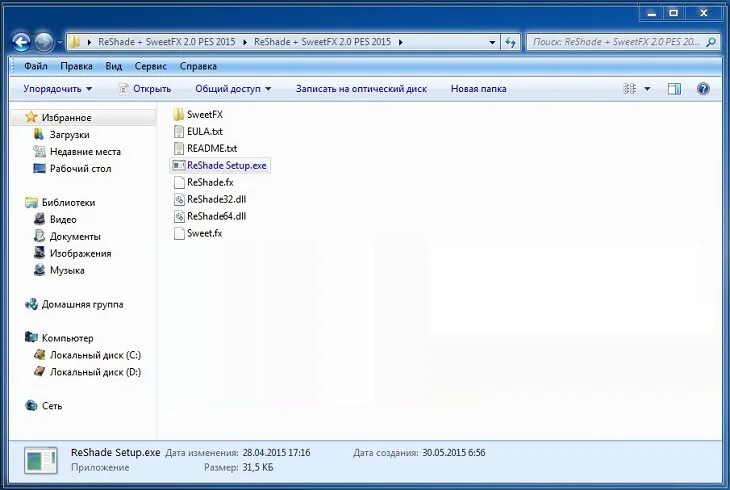Image resolution: width=730 pixels, height=490 pixels.
Task: Click the search magnifier icon
Action: coord(710,42)
